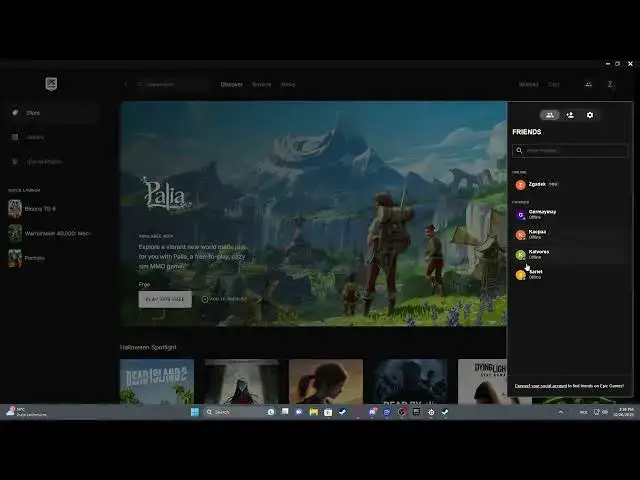Click the store search field
640x480 pixels.
click(173, 84)
